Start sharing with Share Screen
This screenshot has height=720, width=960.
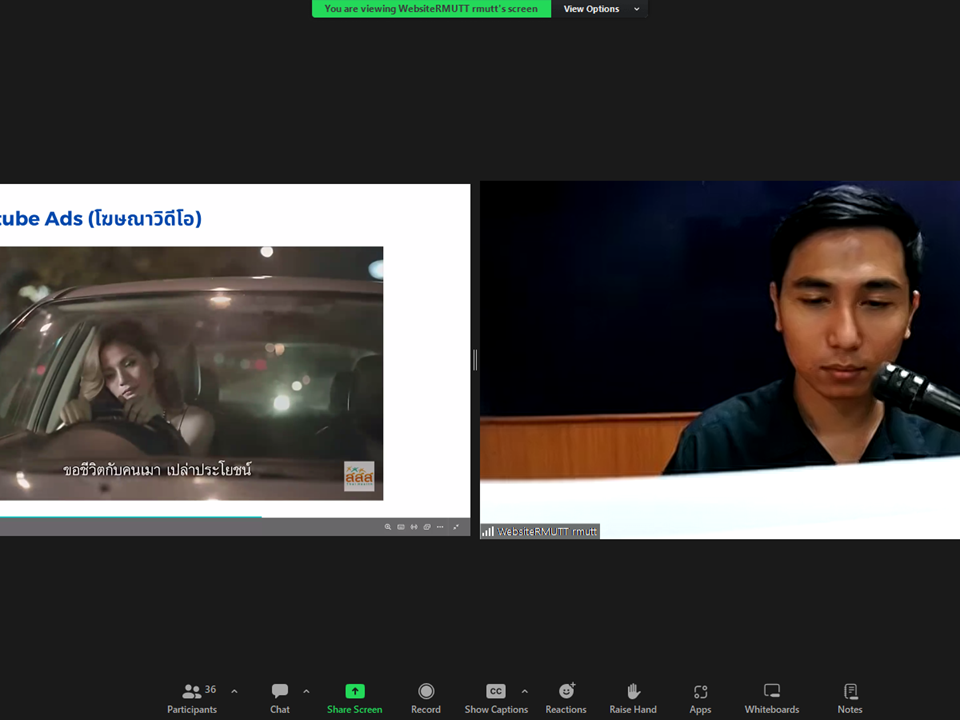(x=354, y=699)
